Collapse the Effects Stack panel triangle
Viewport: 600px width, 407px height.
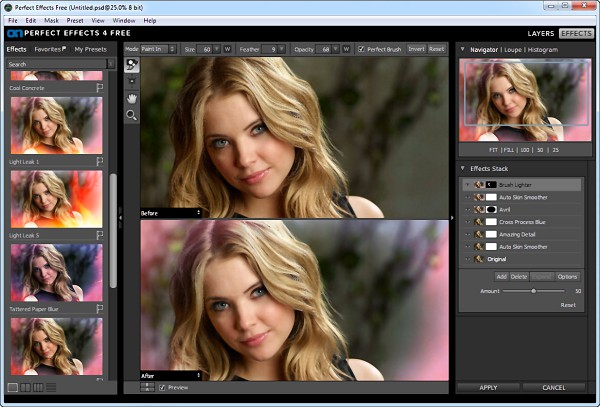pyautogui.click(x=462, y=168)
